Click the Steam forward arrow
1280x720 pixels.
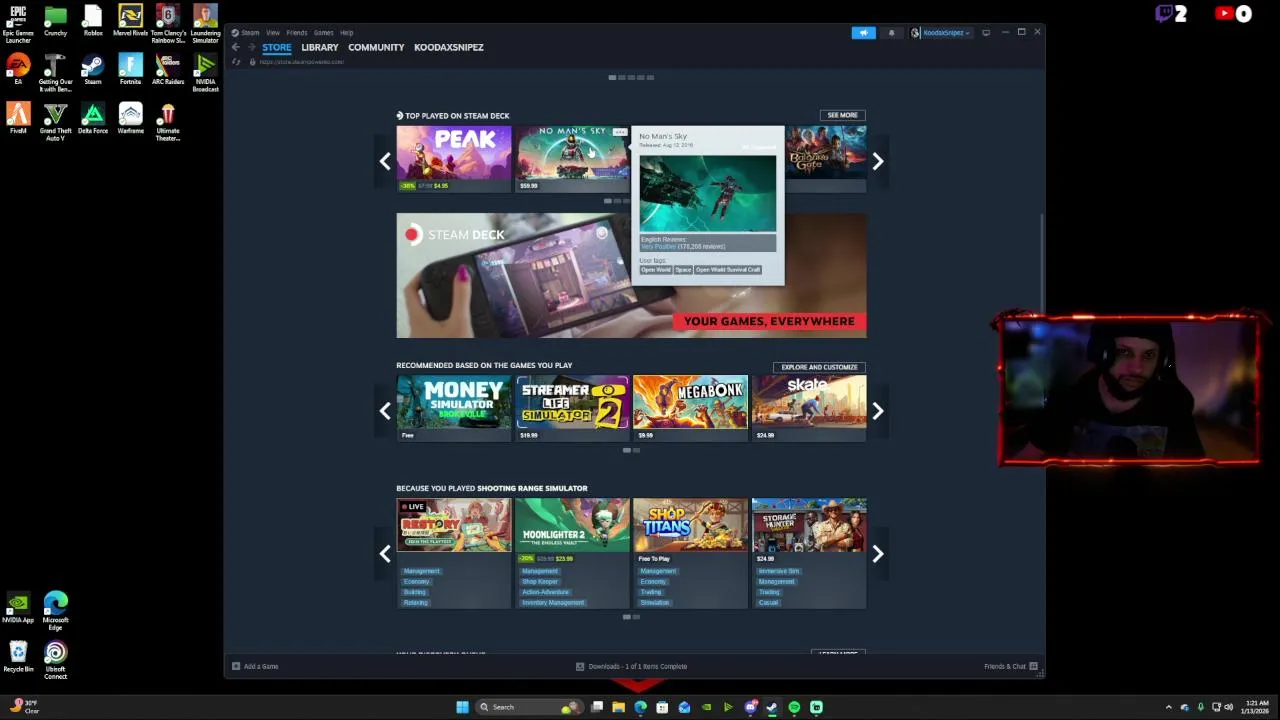click(250, 47)
